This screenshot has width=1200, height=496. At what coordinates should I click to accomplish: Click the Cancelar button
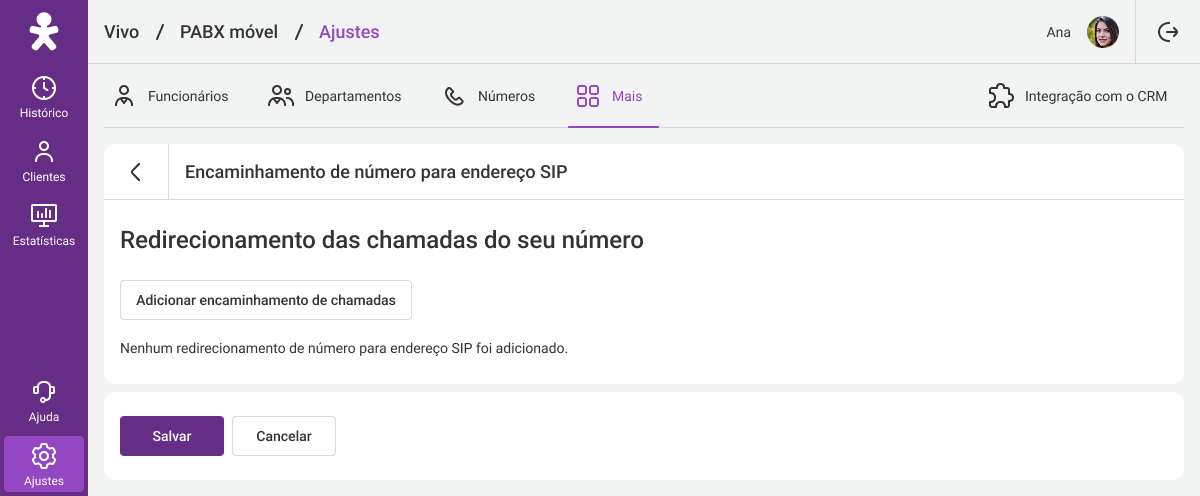[x=284, y=436]
